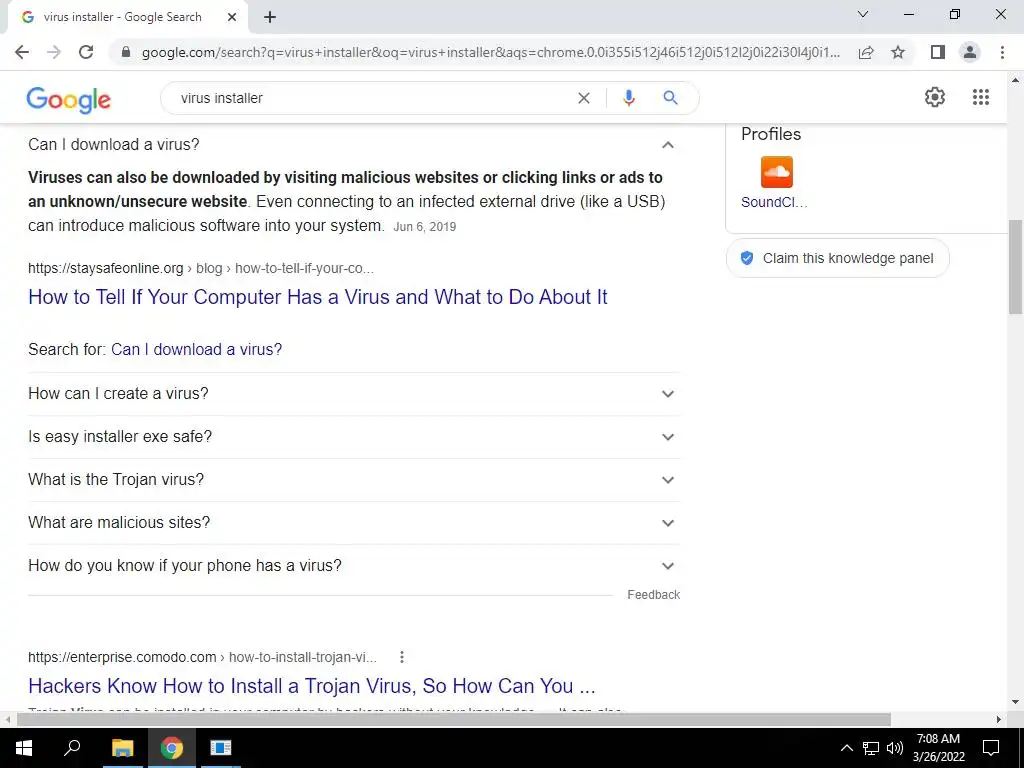Open the blue window app in the taskbar
The width and height of the screenshot is (1024, 768).
point(221,748)
